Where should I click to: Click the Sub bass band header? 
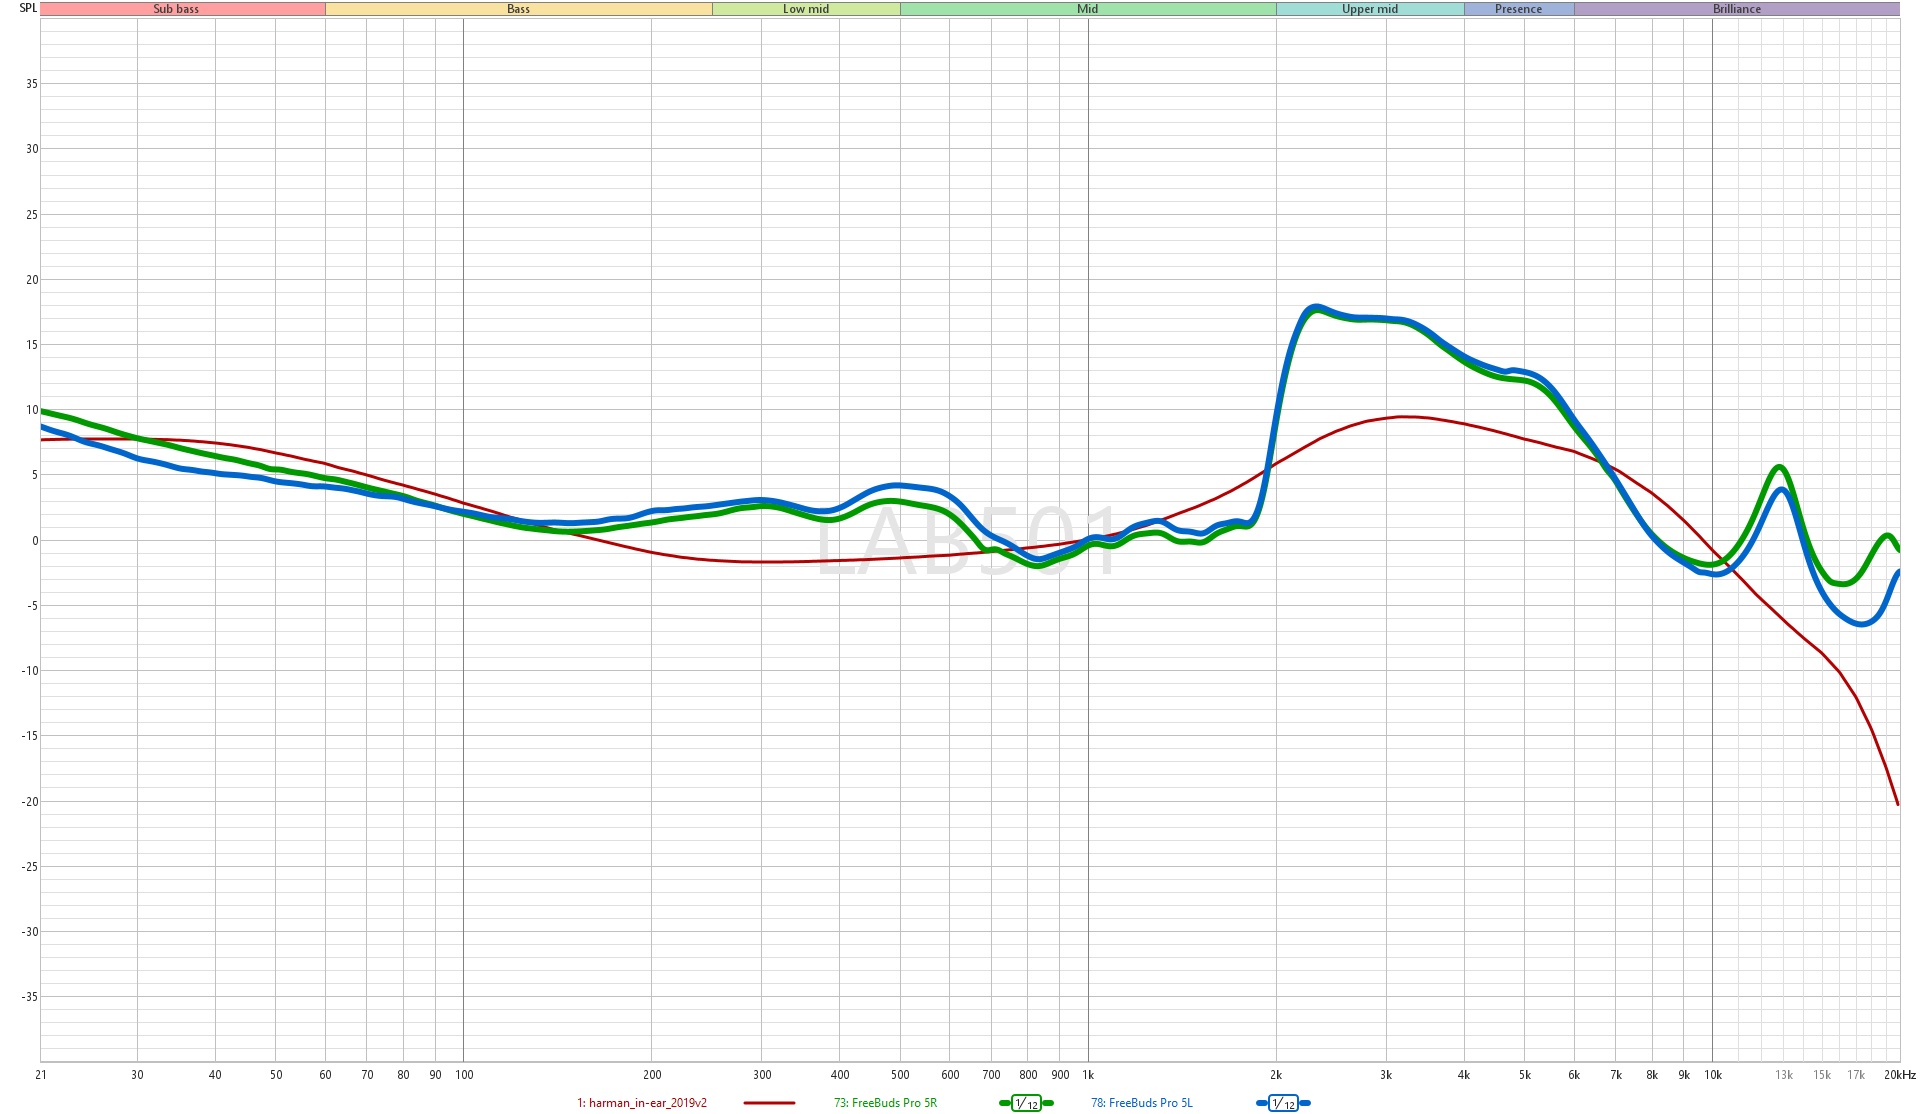176,9
